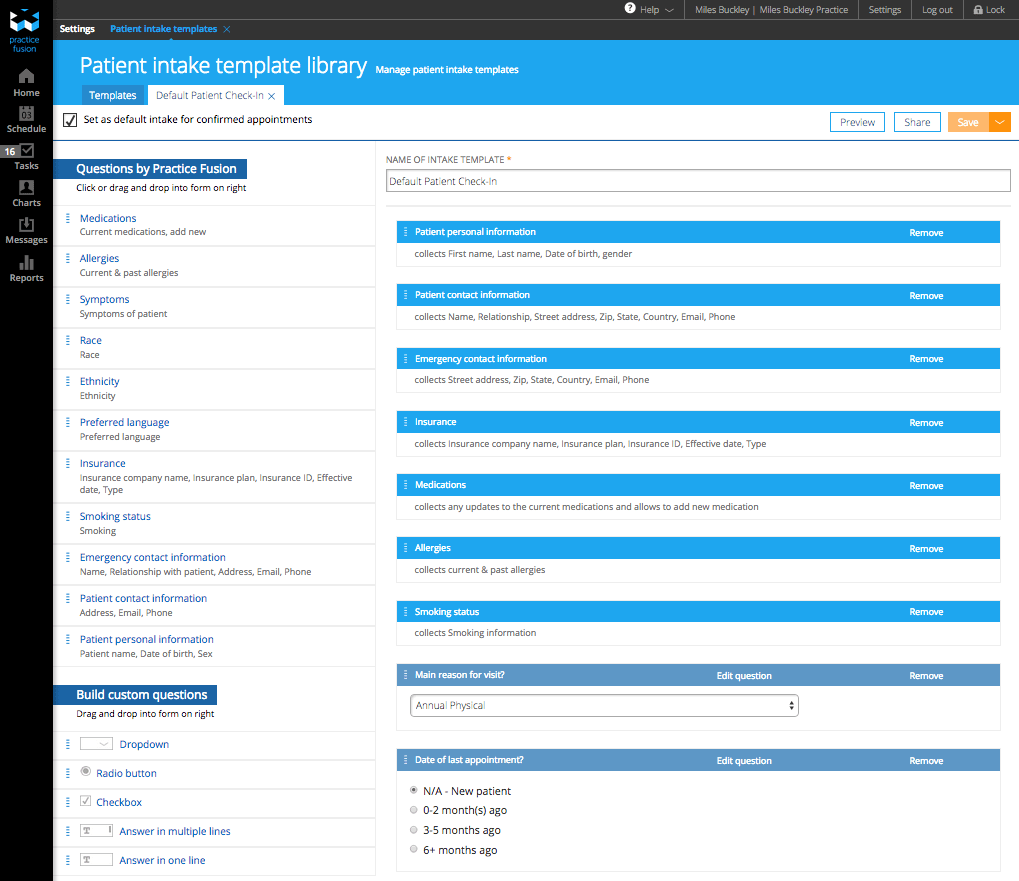Open the Messages icon in sidebar
The height and width of the screenshot is (881, 1019).
point(26,226)
